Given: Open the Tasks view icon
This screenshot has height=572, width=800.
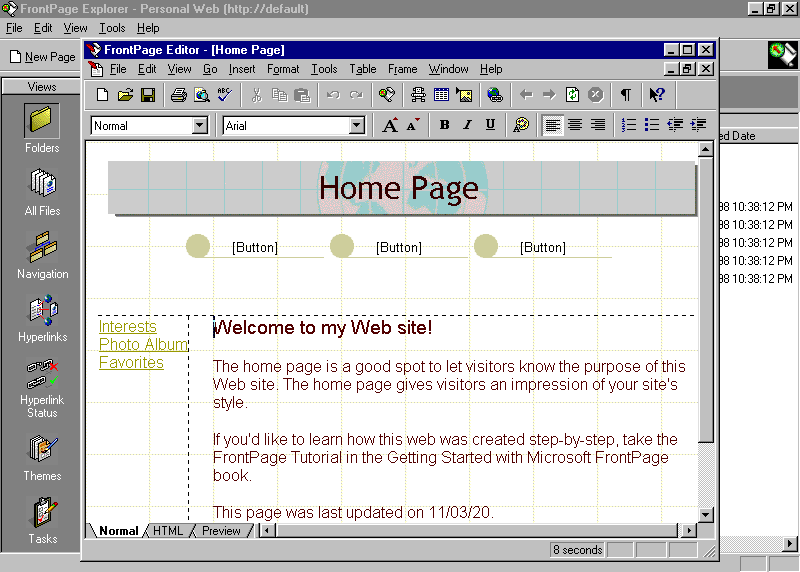Looking at the screenshot, I should (42, 520).
